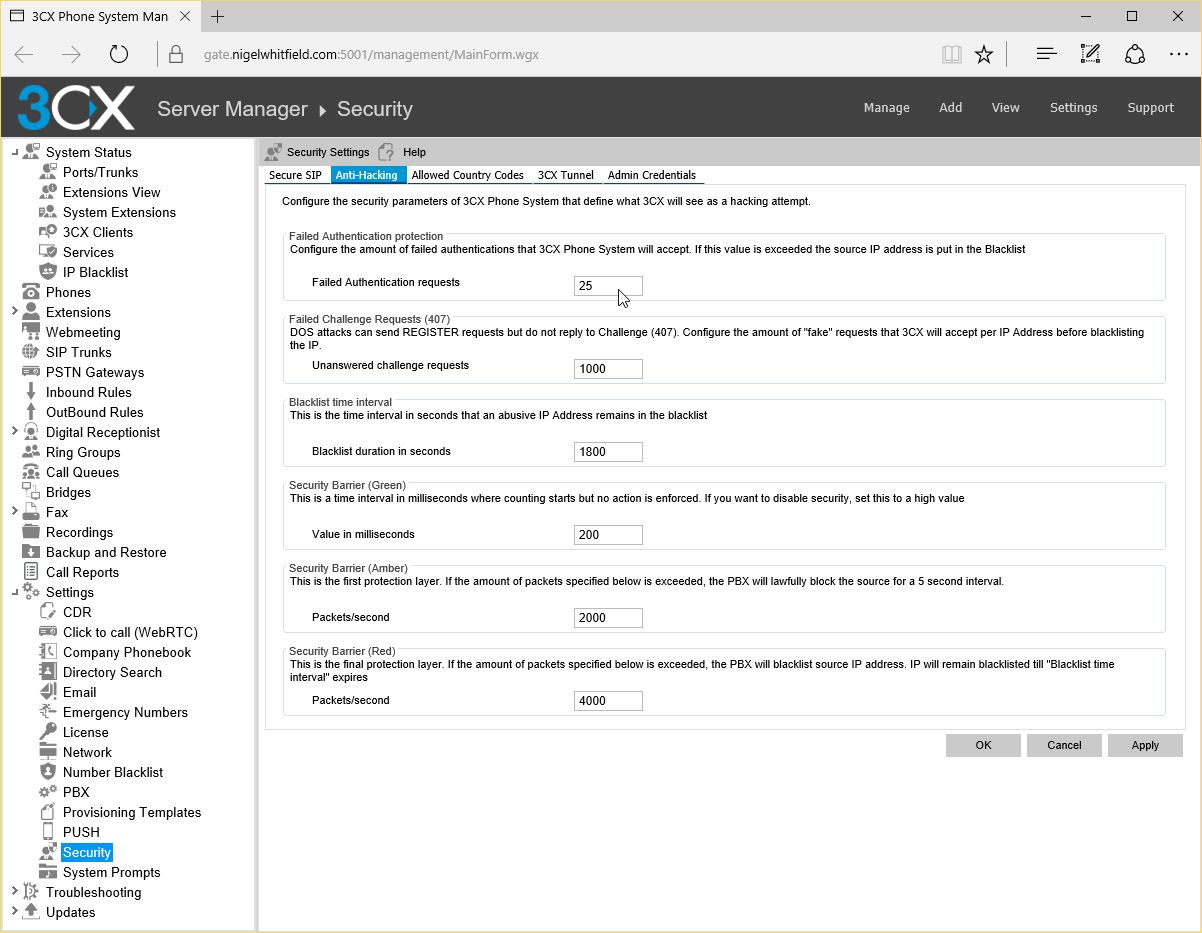Screen dimensions: 1202x933
Task: Click the OK button
Action: (984, 745)
